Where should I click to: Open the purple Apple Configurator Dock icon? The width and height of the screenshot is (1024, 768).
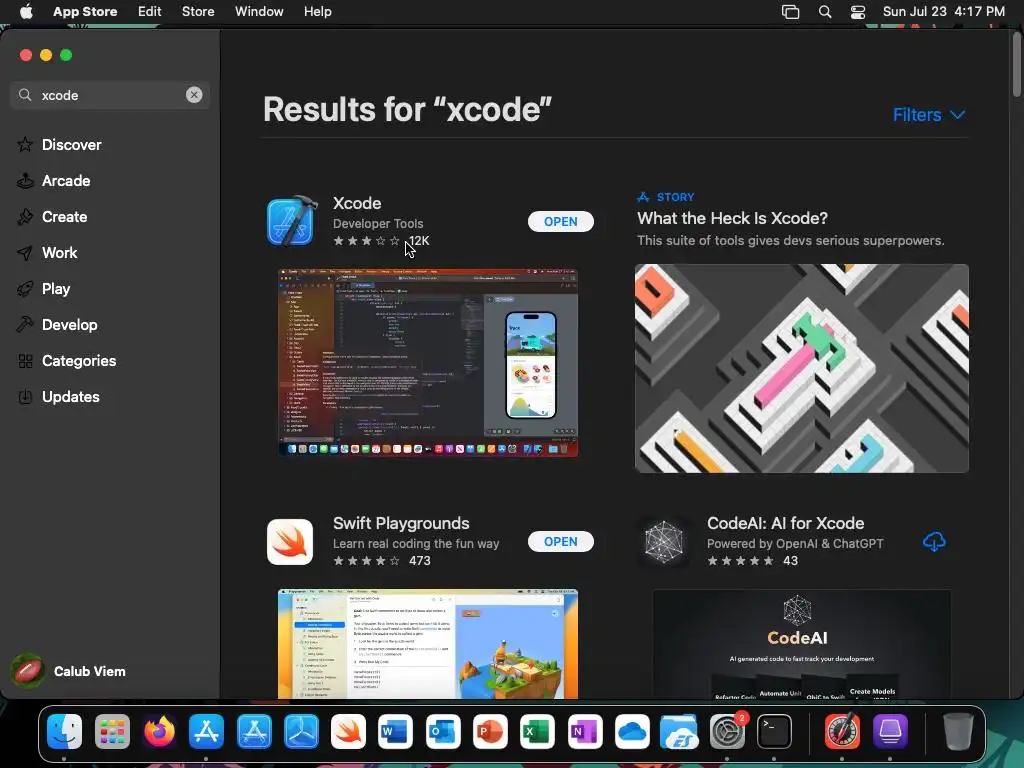[x=889, y=731]
